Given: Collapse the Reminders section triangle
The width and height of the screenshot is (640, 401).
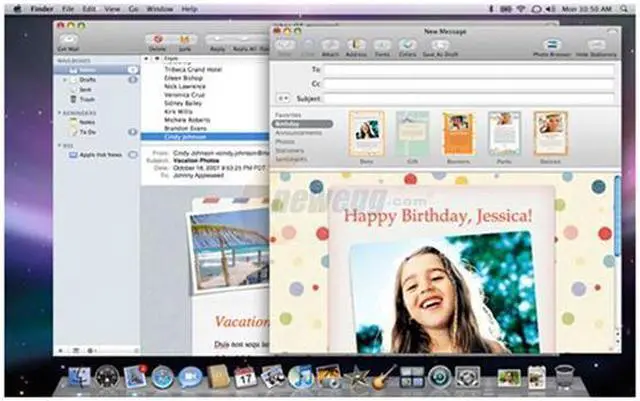Looking at the screenshot, I should pyautogui.click(x=59, y=113).
